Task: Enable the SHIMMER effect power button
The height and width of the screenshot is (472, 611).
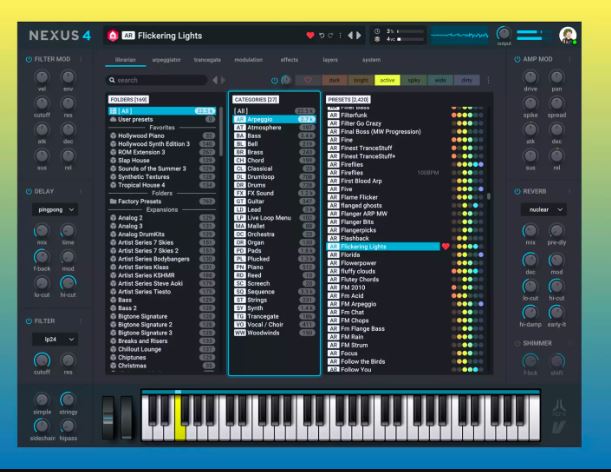Action: tap(517, 343)
